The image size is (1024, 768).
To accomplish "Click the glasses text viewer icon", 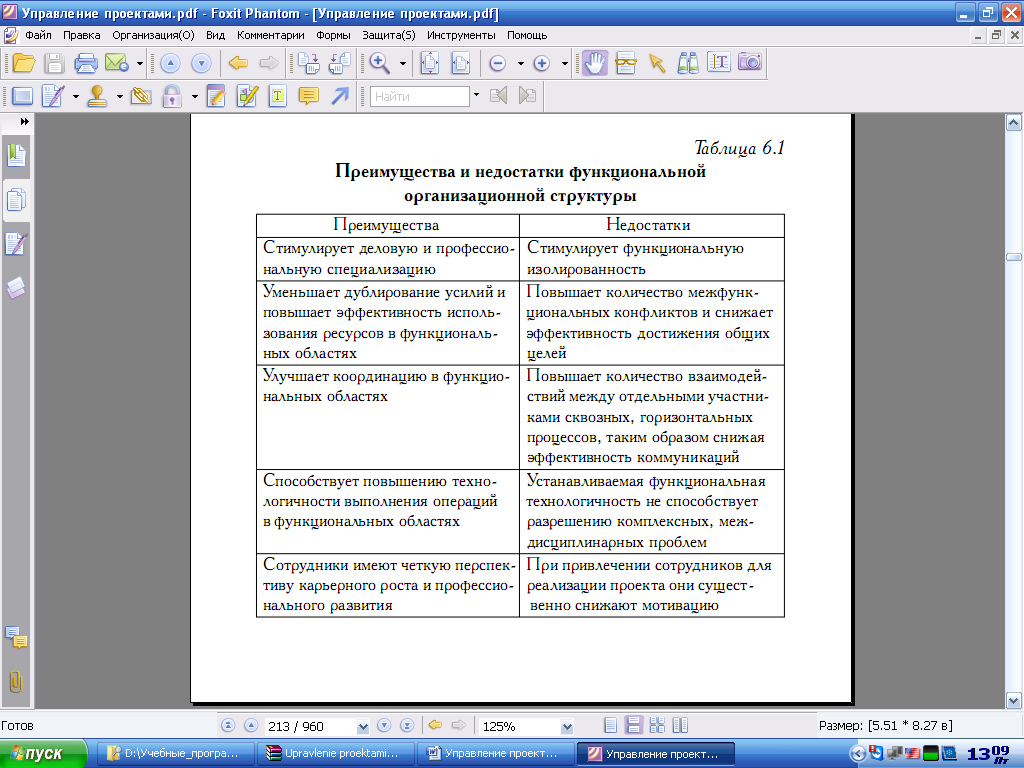I will (626, 63).
